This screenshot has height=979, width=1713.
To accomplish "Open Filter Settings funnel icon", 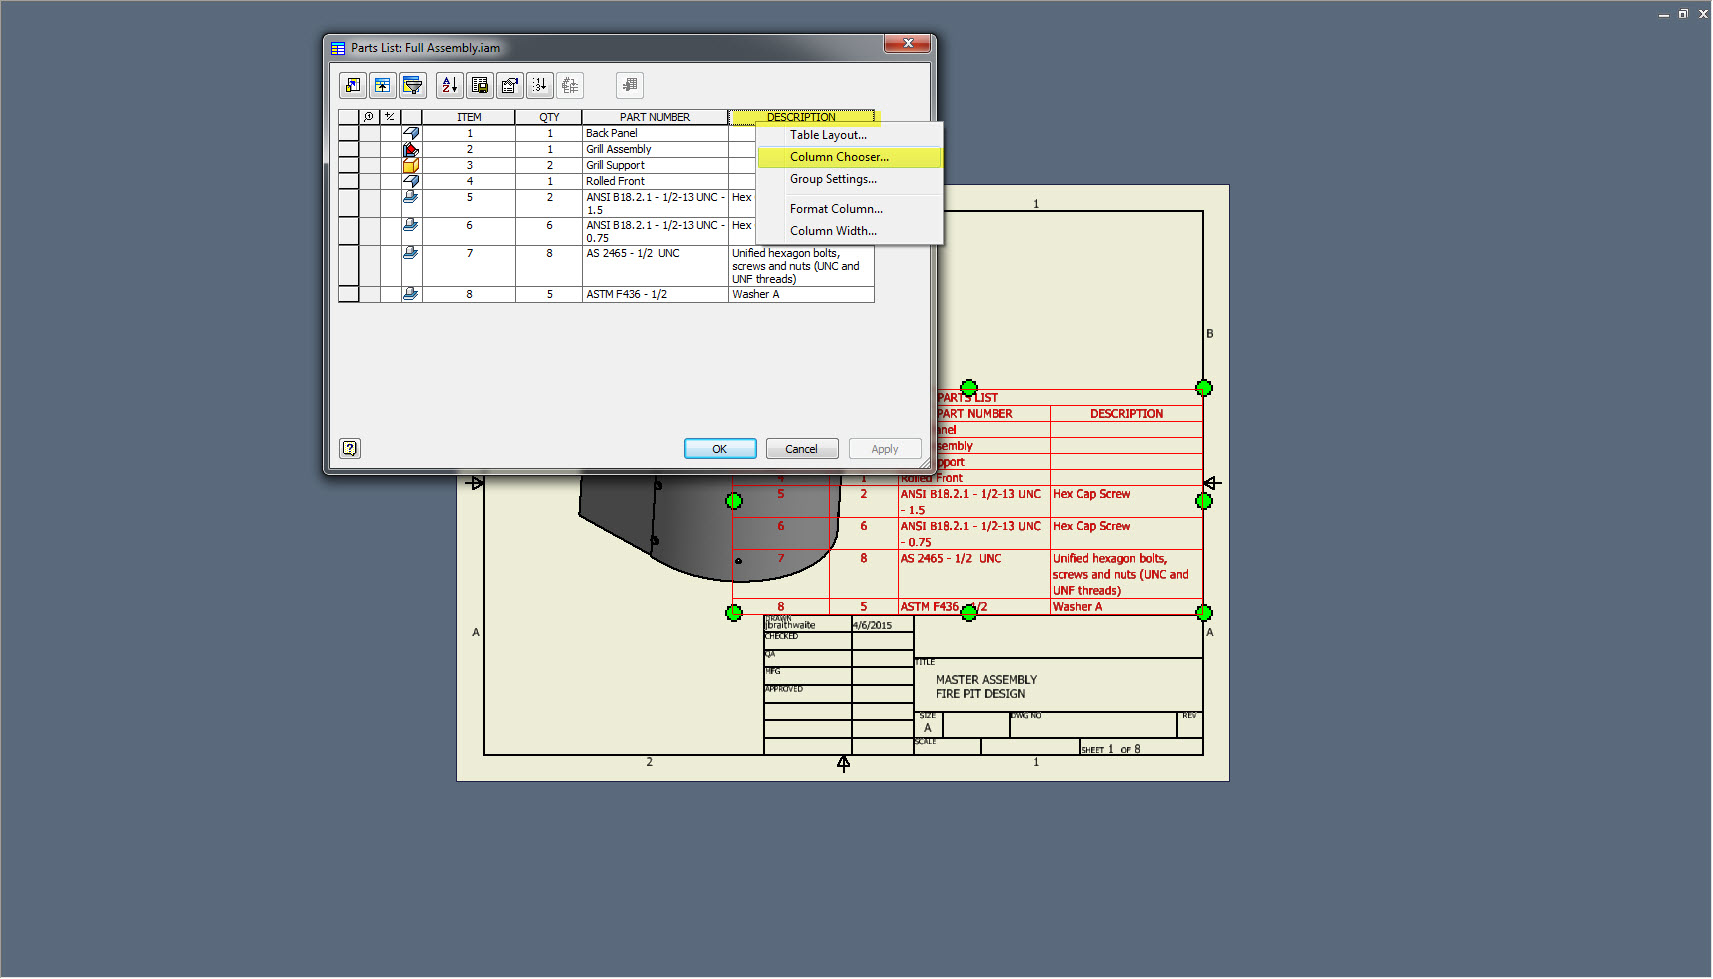I will click(x=412, y=86).
